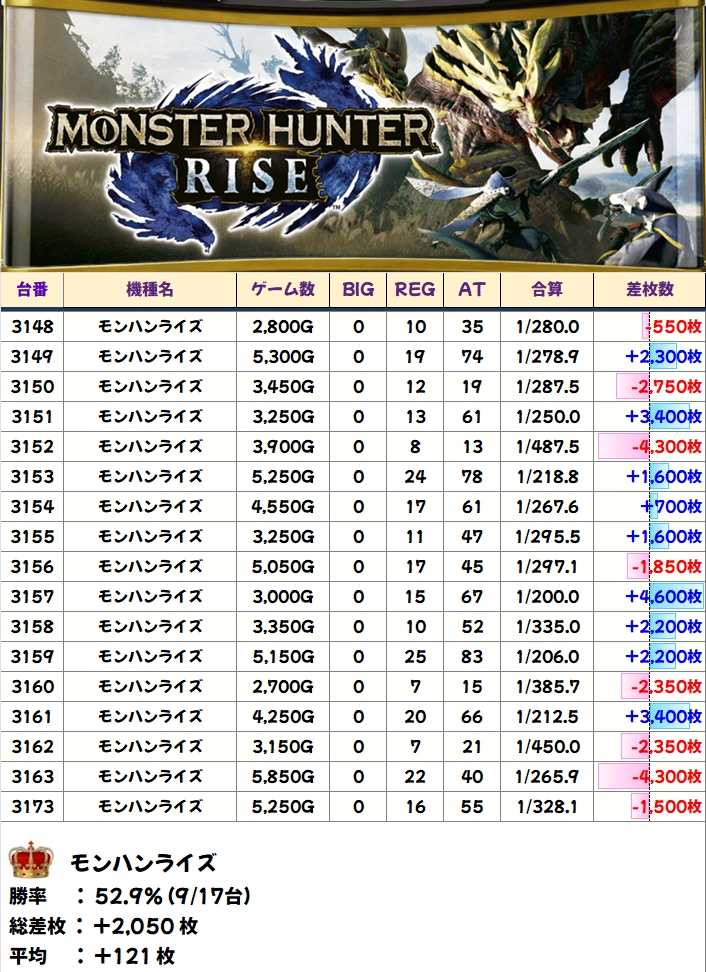Click machine number 3157

tap(32, 596)
